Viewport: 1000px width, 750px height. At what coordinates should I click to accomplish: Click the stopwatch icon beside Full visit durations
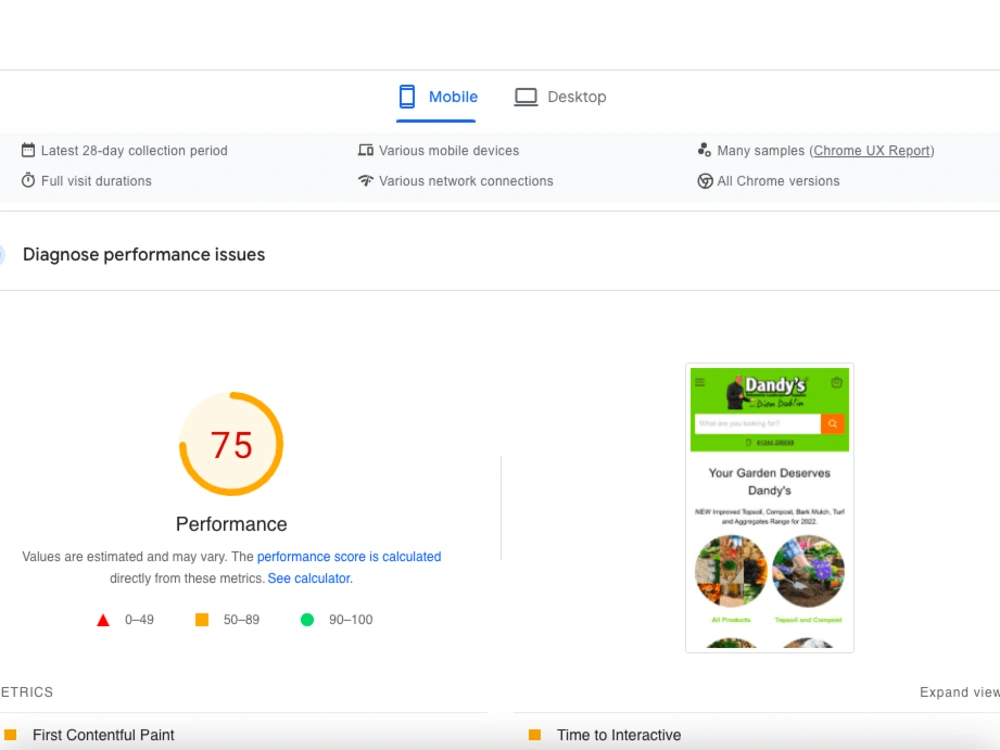click(28, 180)
